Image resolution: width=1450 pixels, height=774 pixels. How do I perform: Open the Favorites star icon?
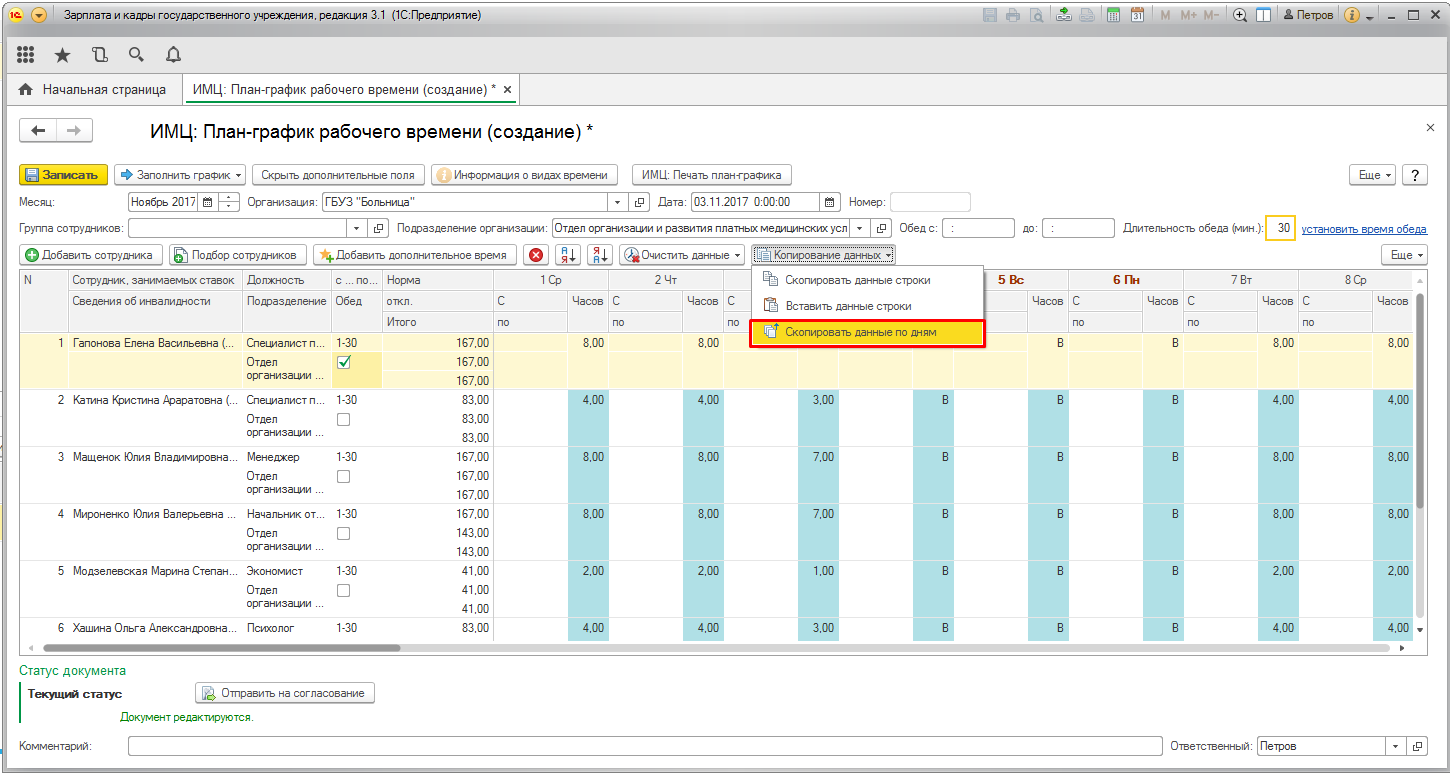[x=62, y=55]
